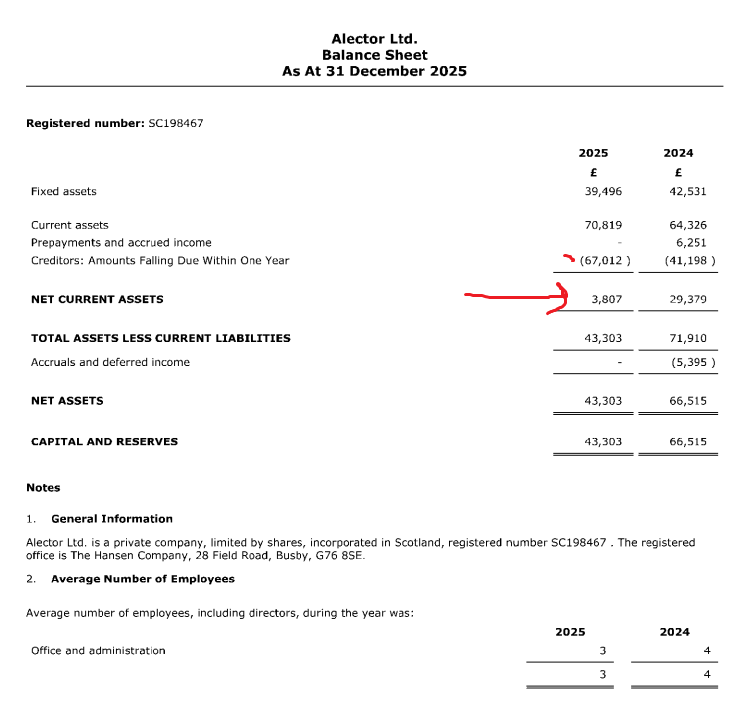This screenshot has height=706, width=750.
Task: Click the Office and administration row label
Action: click(x=98, y=651)
